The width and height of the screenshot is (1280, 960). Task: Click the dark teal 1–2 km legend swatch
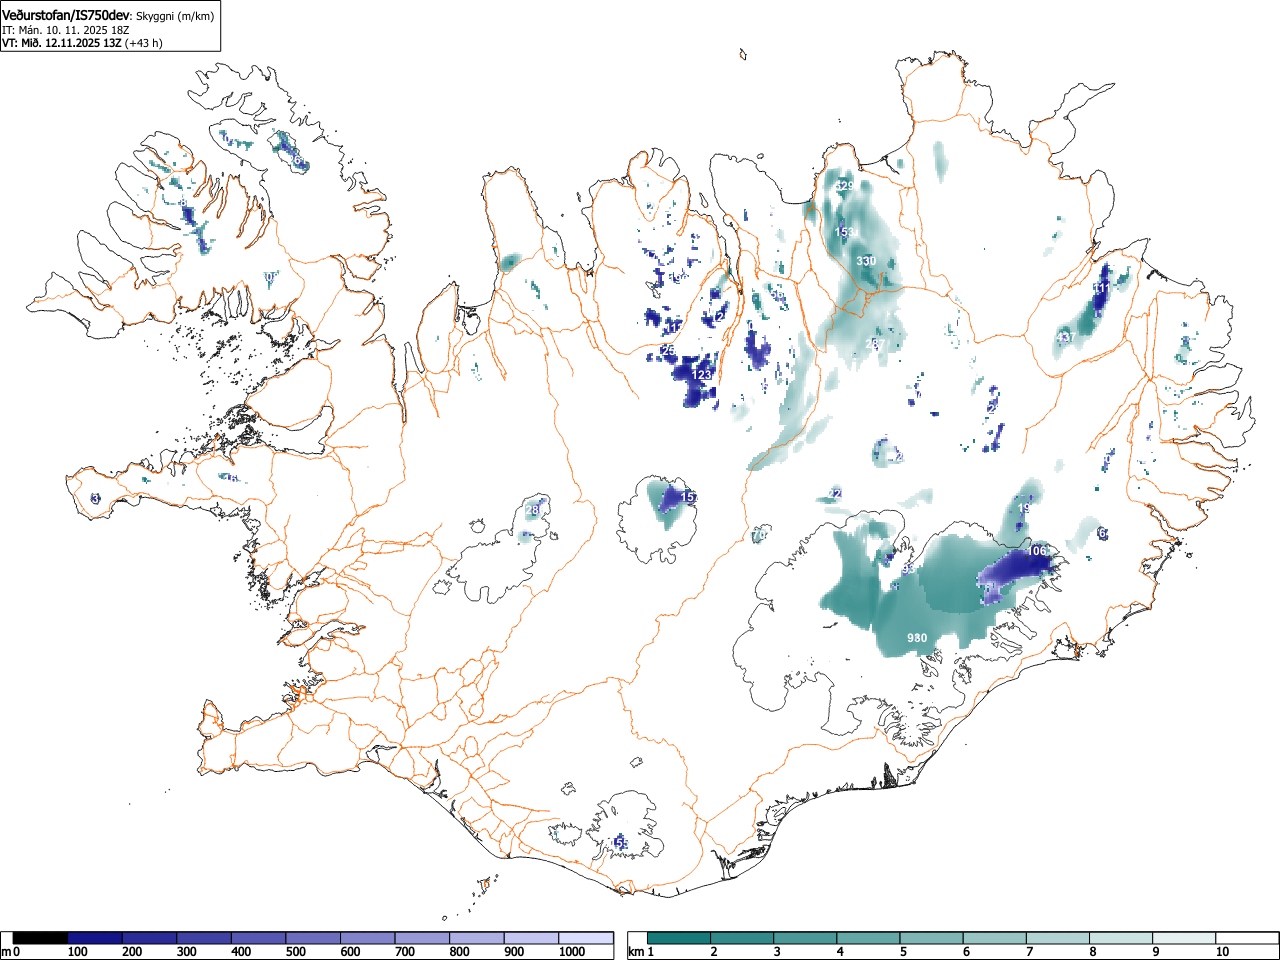click(679, 938)
